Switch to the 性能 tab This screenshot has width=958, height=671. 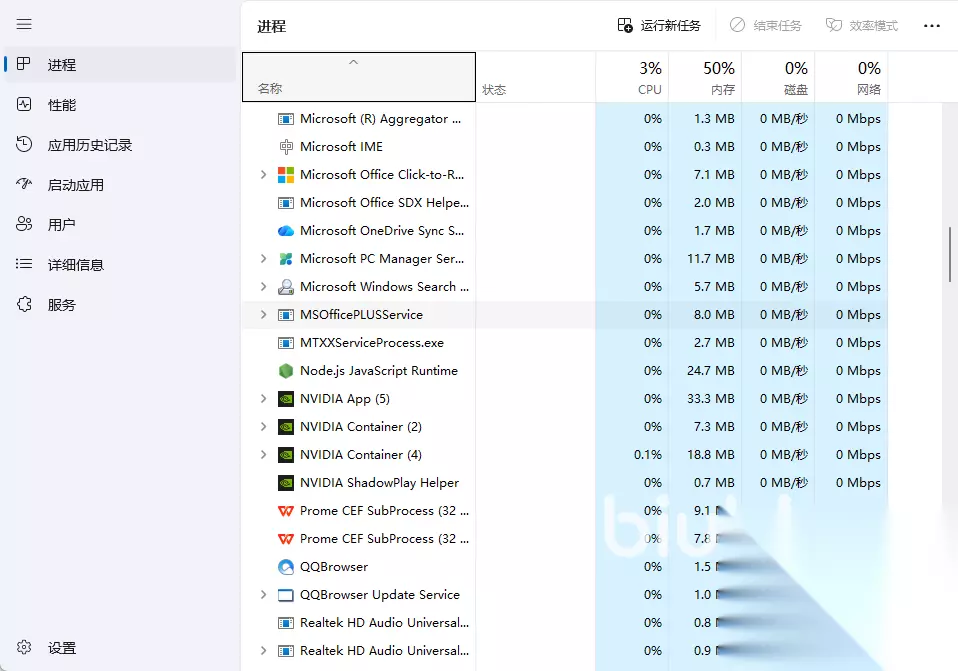tap(120, 105)
